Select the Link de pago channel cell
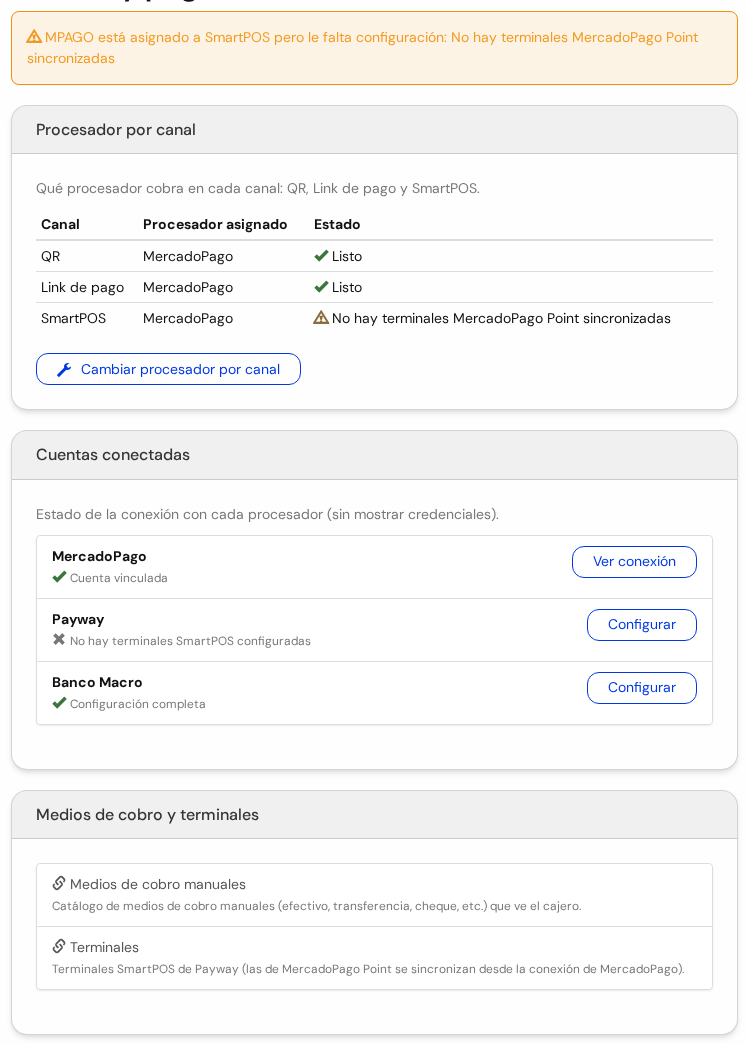The width and height of the screenshot is (748, 1045). click(82, 287)
